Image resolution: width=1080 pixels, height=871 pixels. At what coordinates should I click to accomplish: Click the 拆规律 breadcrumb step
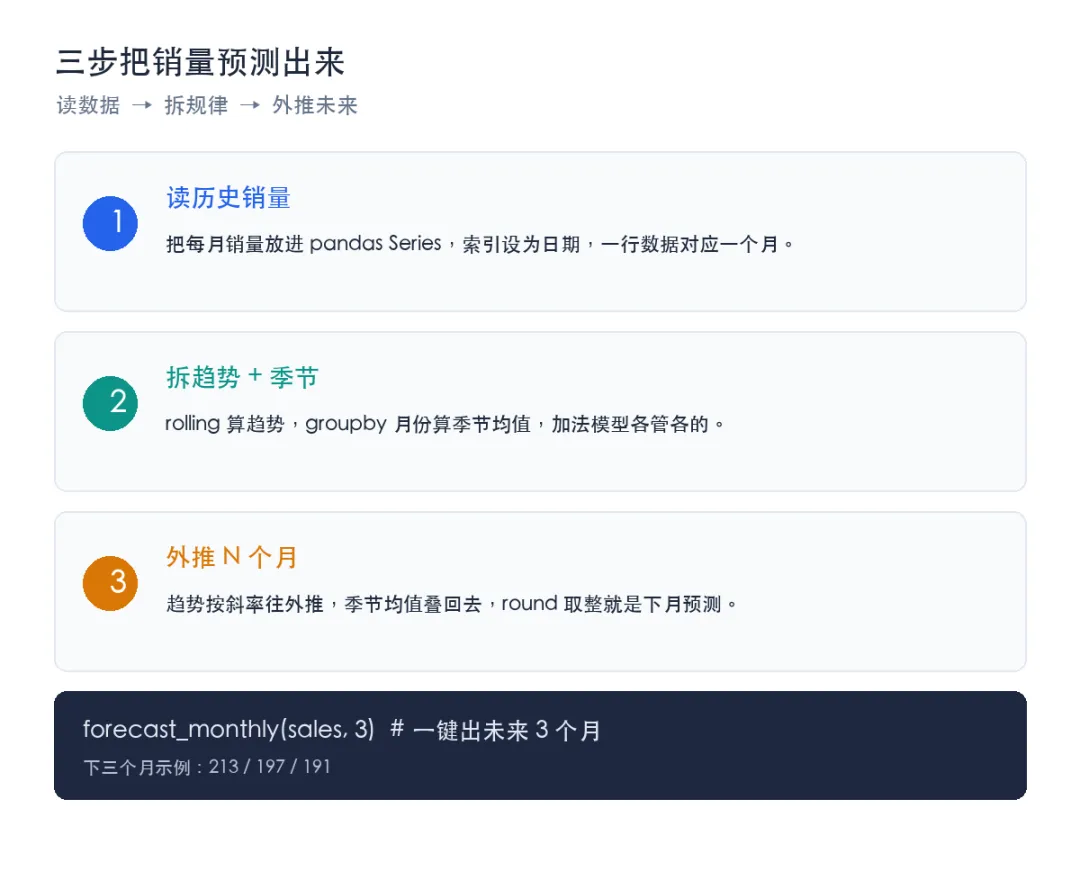tap(196, 105)
